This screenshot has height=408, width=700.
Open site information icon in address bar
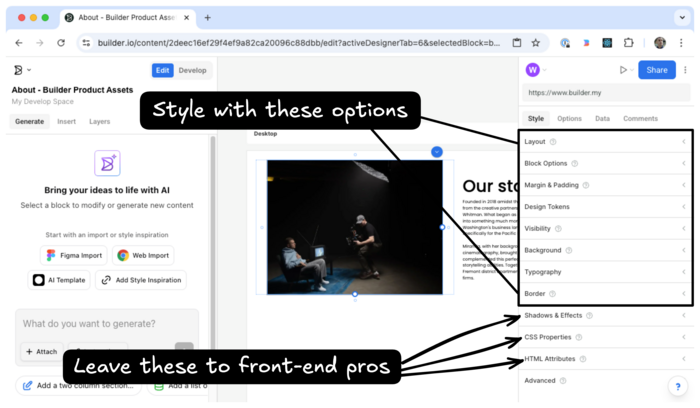coord(86,43)
